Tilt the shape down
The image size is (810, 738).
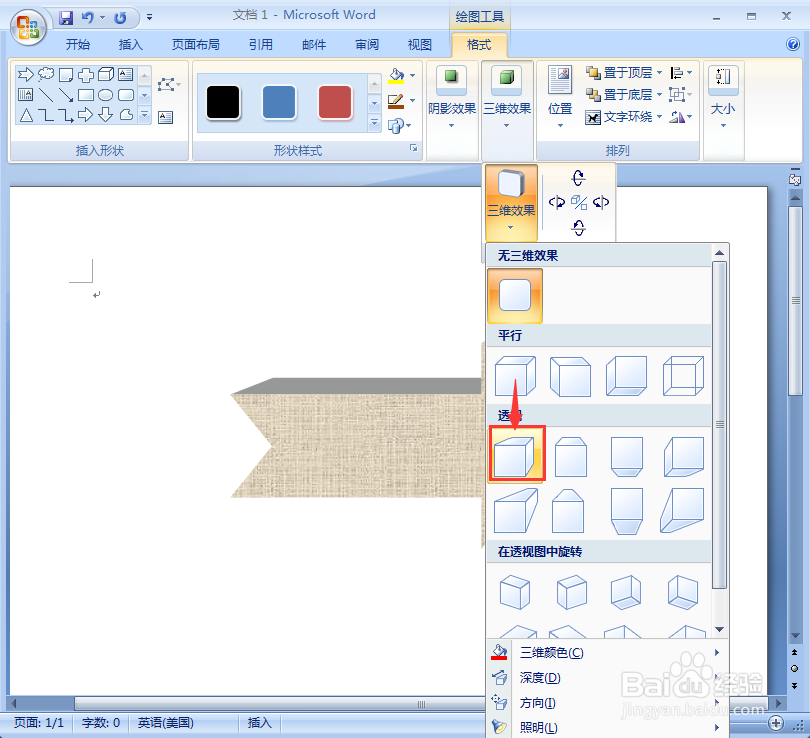click(579, 227)
